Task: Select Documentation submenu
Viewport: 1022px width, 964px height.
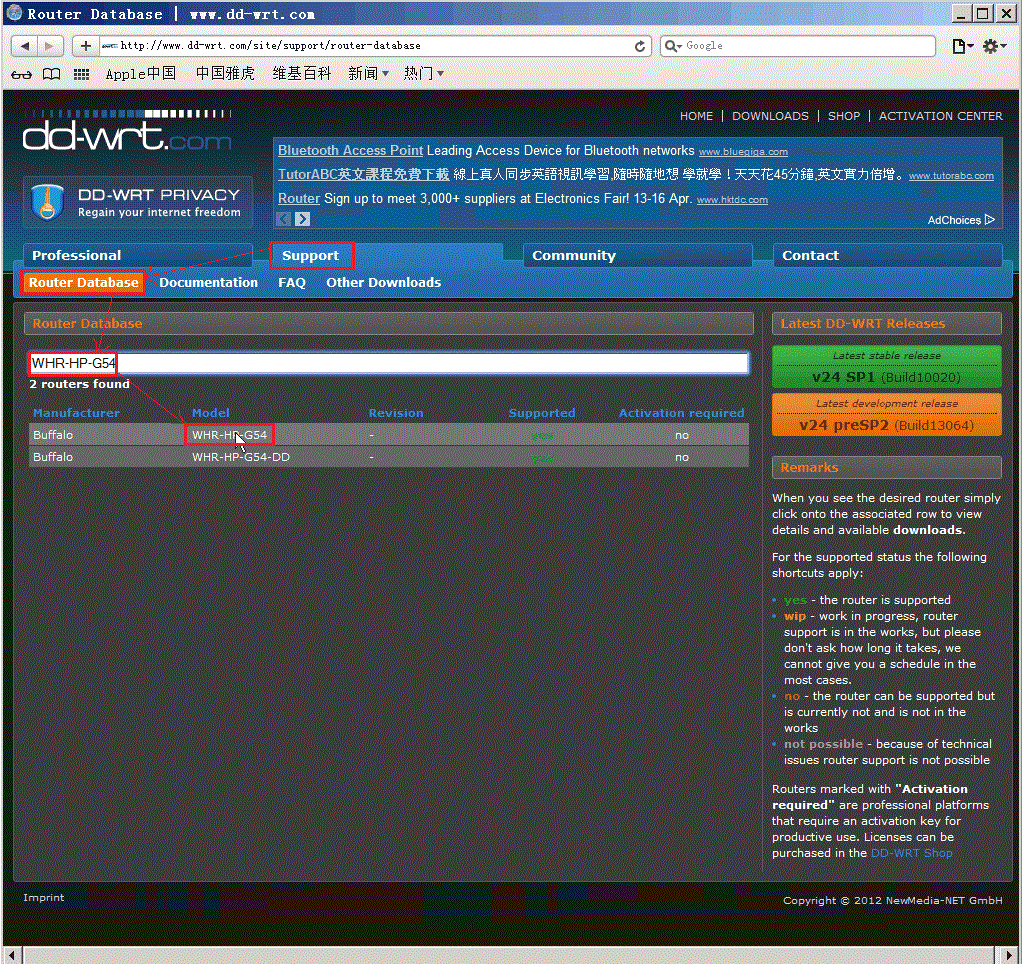Action: click(209, 282)
